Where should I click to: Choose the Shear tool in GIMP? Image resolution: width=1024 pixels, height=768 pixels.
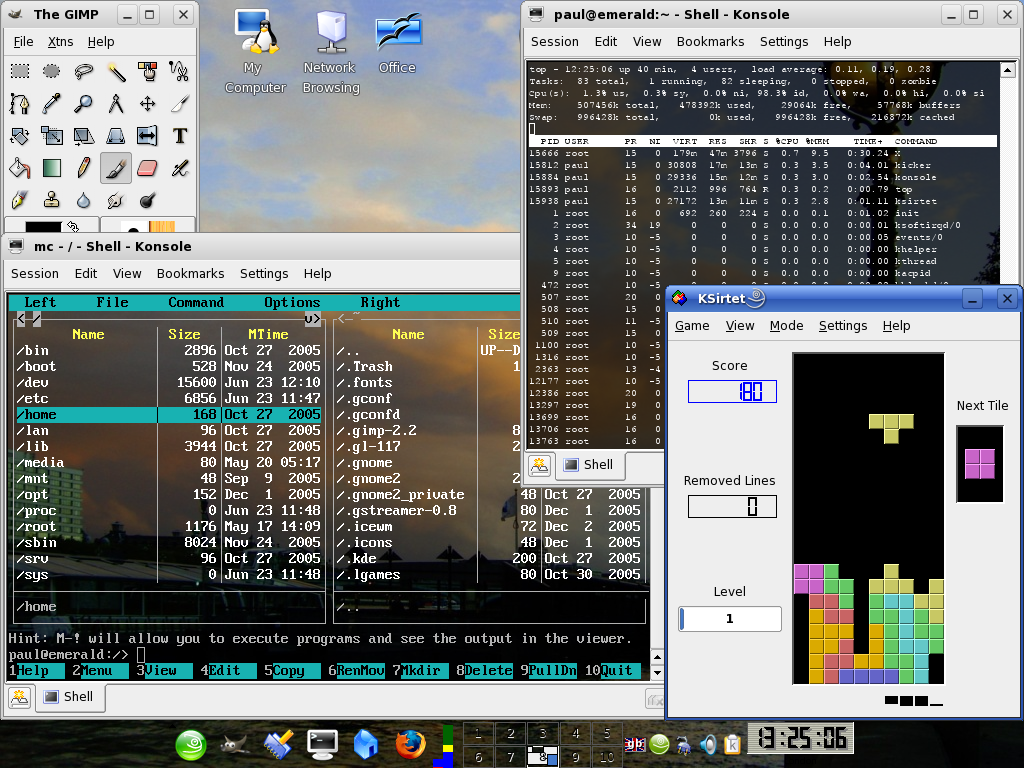(x=84, y=136)
